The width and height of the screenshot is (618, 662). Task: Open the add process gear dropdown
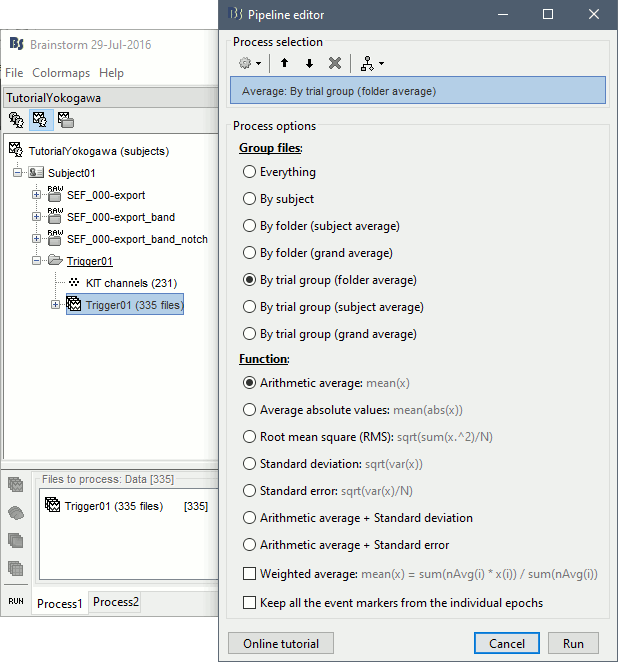tap(249, 63)
